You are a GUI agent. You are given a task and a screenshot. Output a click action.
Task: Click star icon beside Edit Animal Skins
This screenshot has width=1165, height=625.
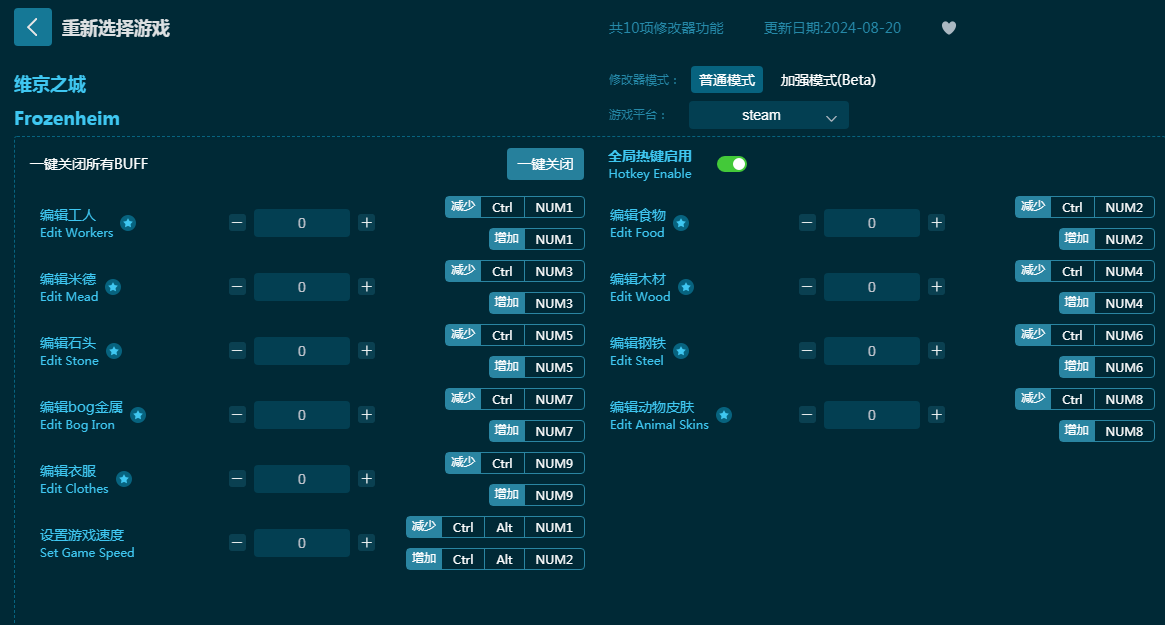coord(724,415)
